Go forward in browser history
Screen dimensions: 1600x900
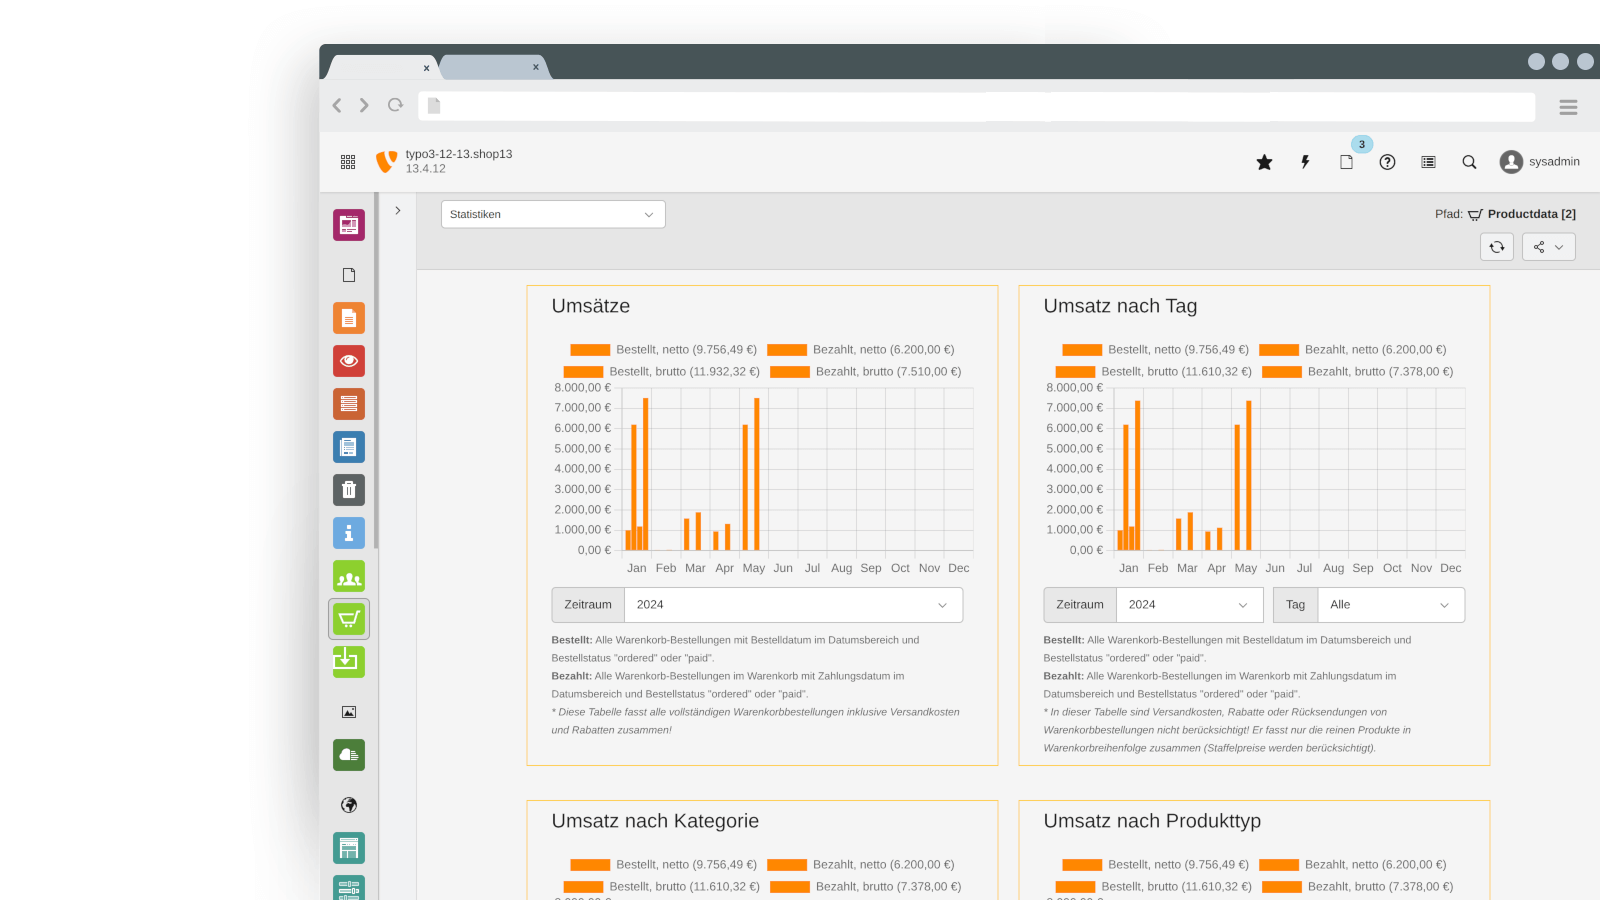coord(364,105)
